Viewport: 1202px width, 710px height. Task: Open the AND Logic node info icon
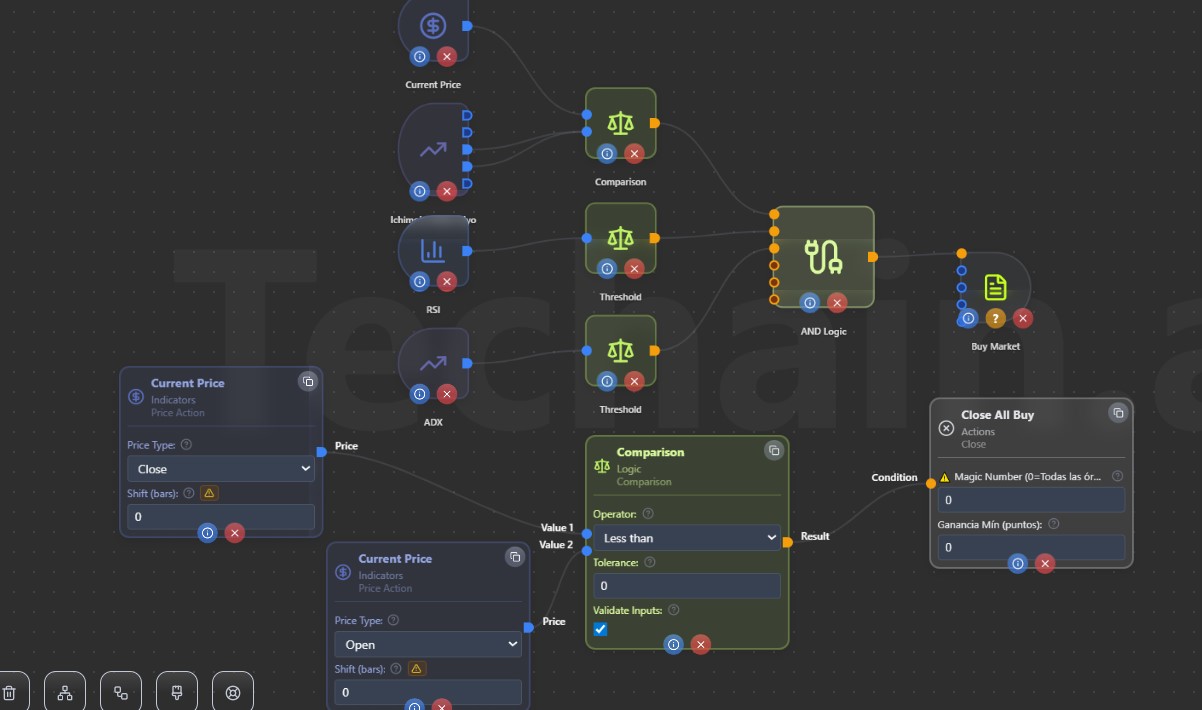810,303
